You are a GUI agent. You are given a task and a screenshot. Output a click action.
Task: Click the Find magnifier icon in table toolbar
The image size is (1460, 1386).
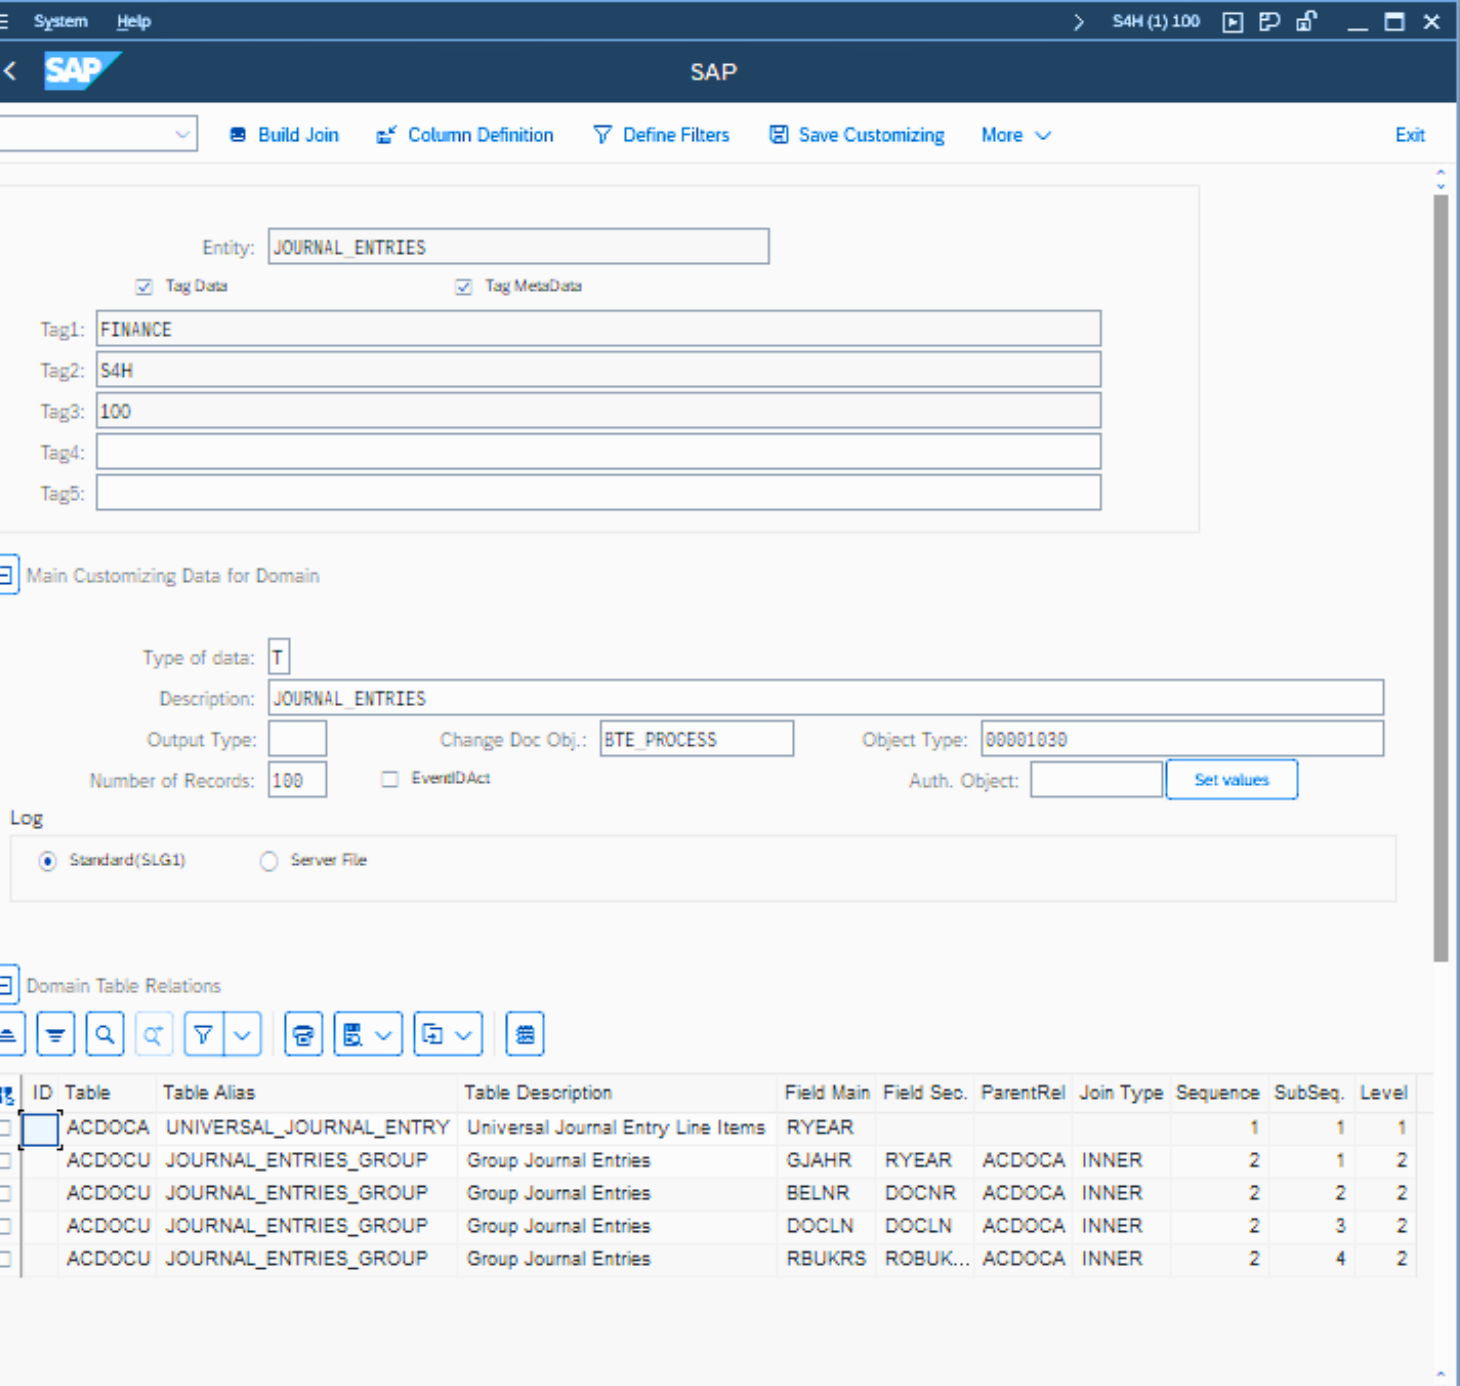point(105,1035)
